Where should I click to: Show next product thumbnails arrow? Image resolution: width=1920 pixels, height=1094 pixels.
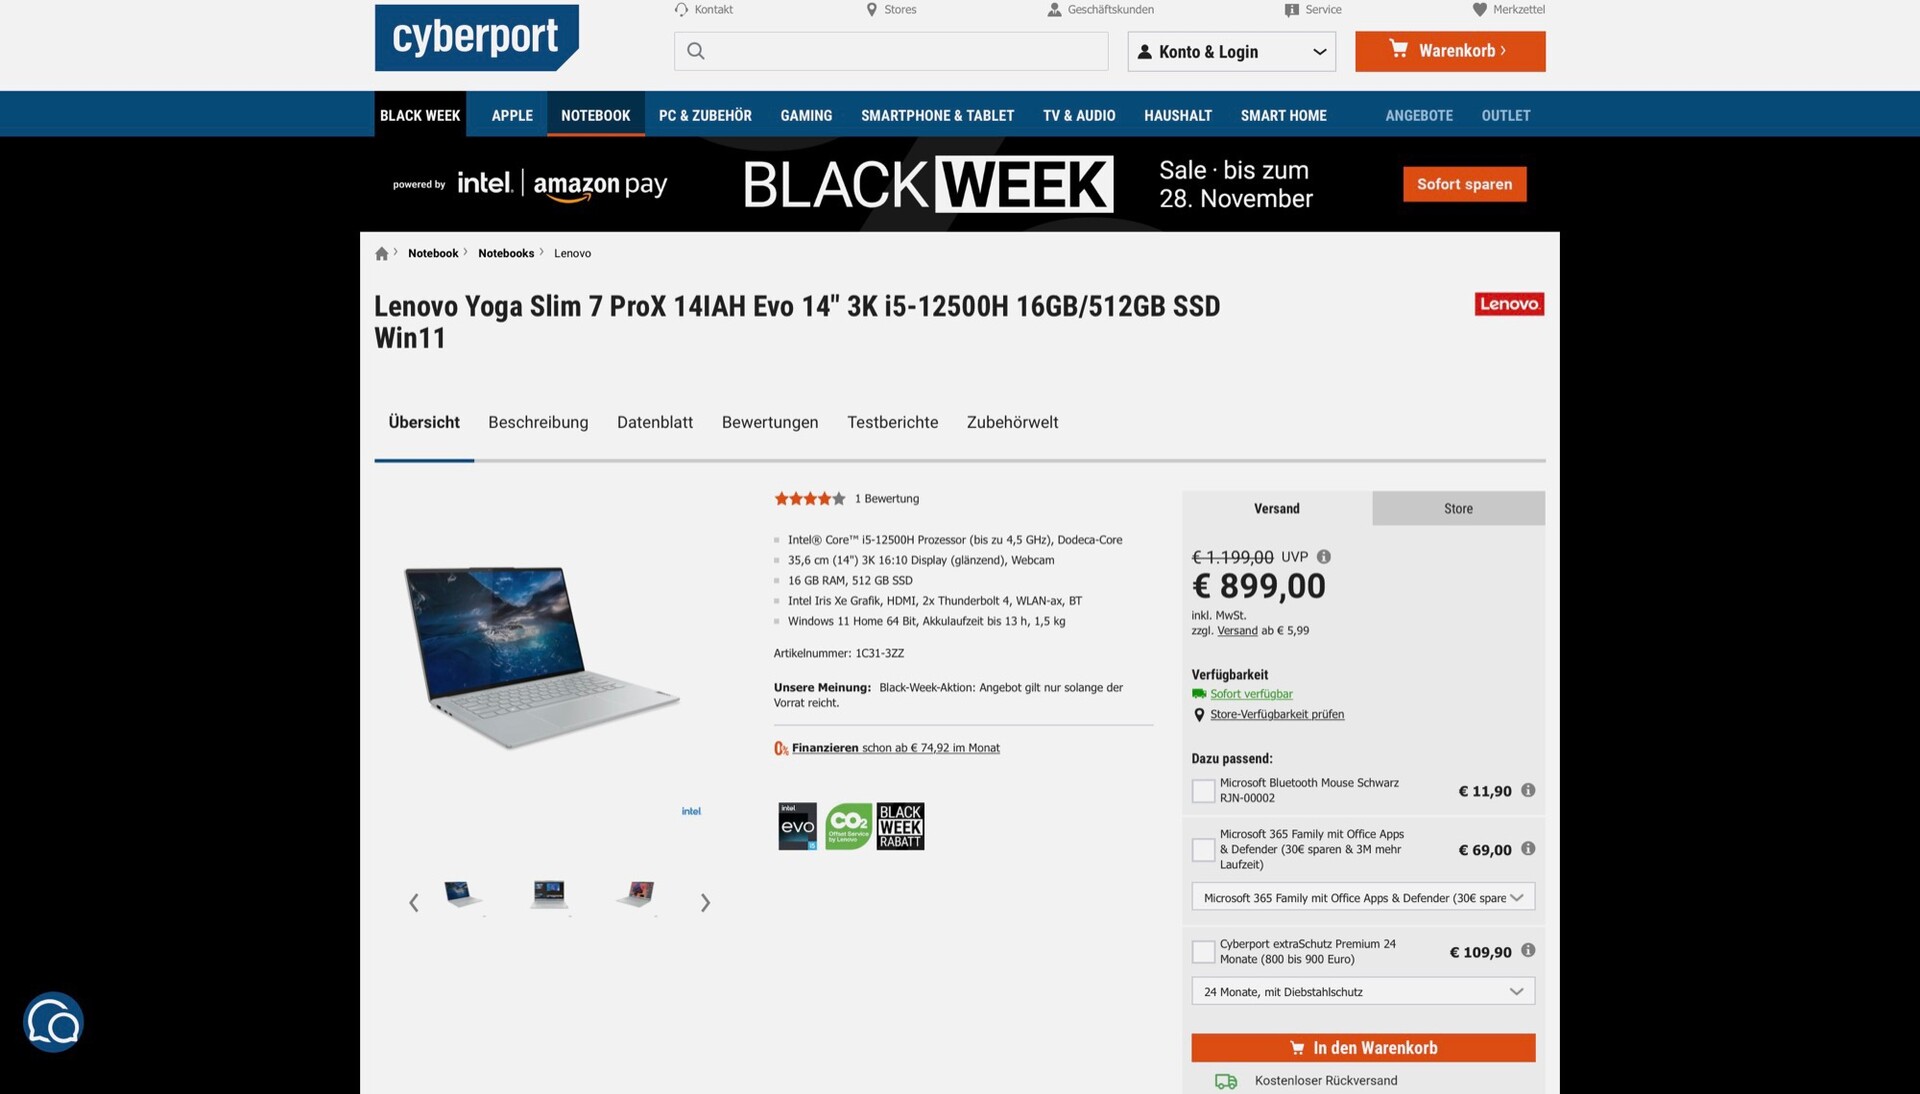pos(705,903)
